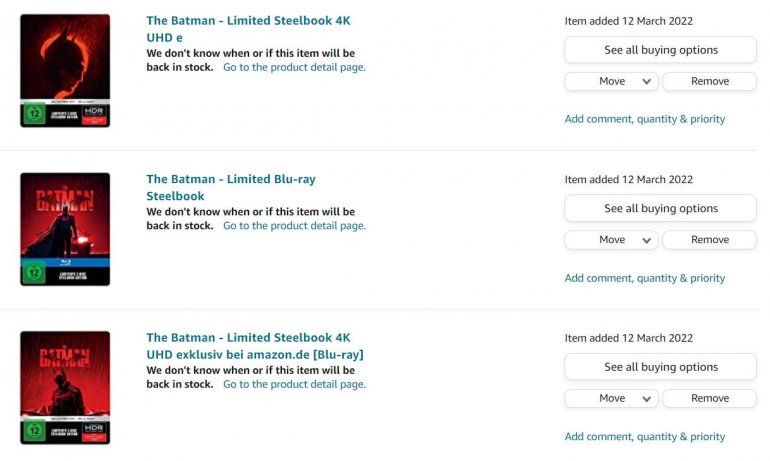See all buying options for first Steelbook
This screenshot has height=461, width=770.
[x=660, y=50]
